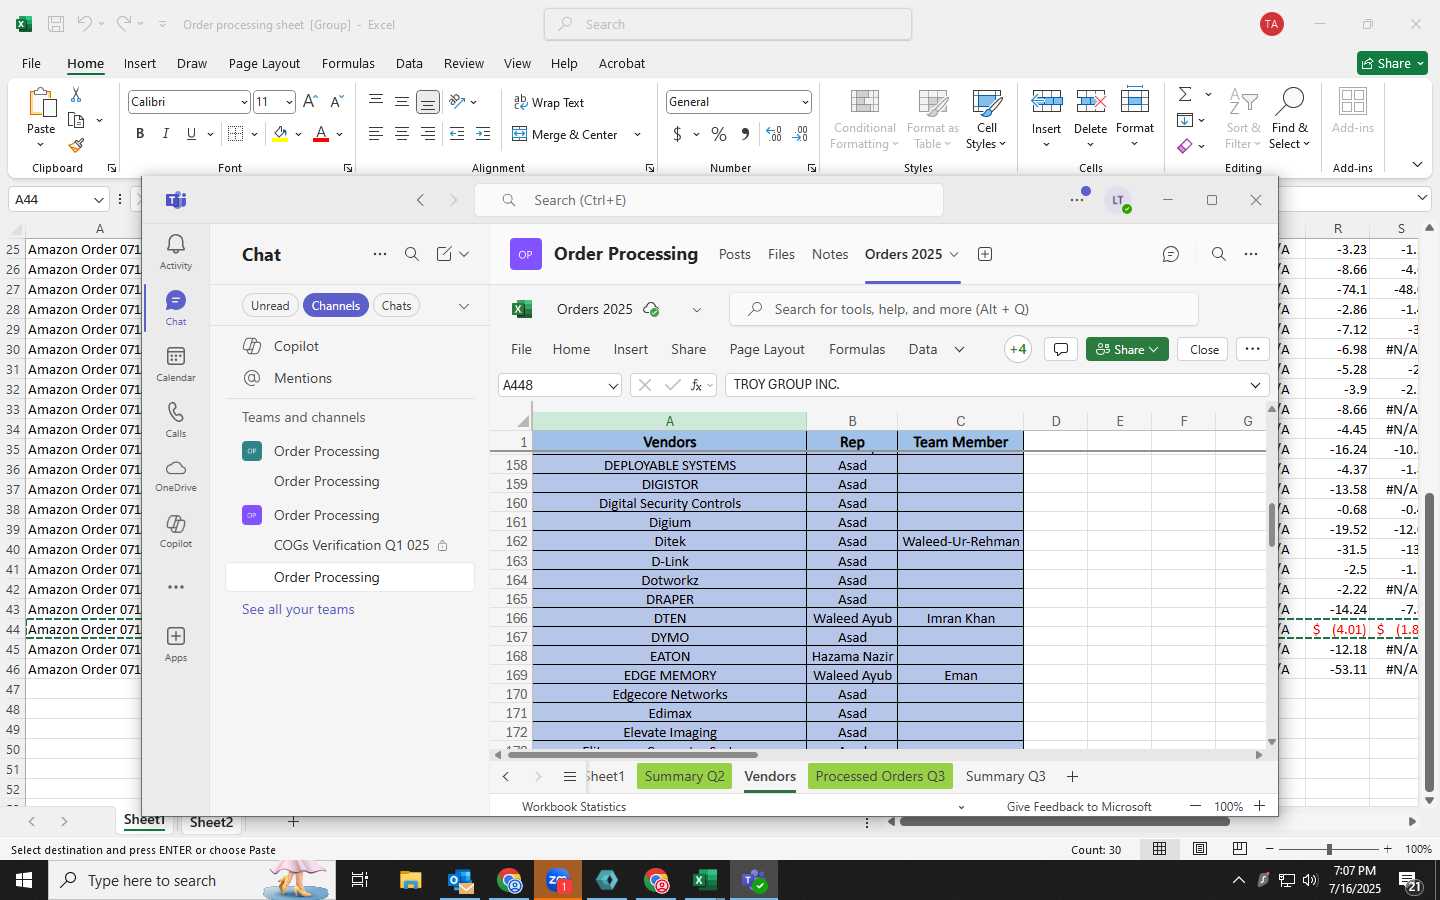The image size is (1440, 900).
Task: Toggle Wrap Text in Excel ribbon
Action: [x=548, y=102]
